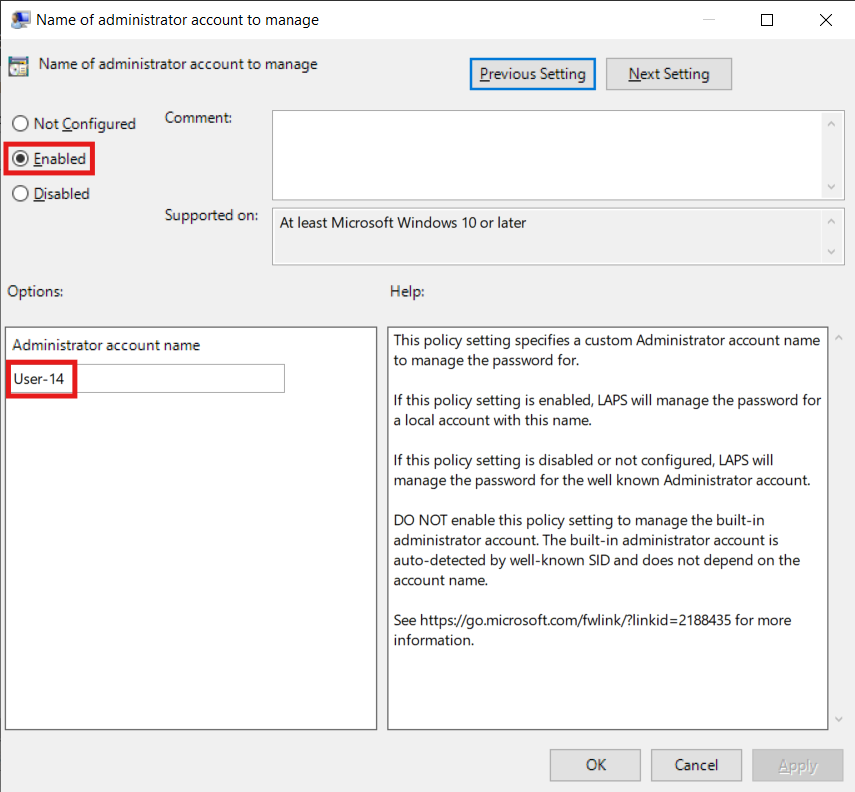Focus the Administrator account name field

(x=148, y=379)
